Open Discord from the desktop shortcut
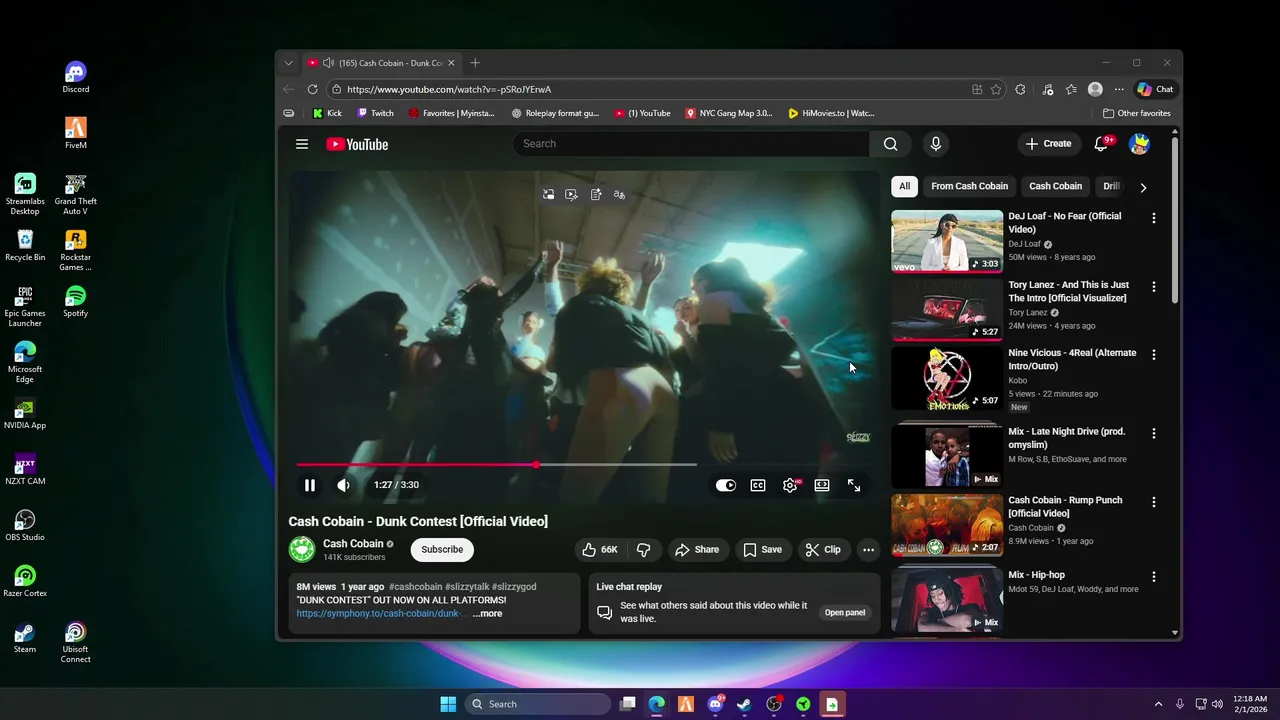 [76, 78]
